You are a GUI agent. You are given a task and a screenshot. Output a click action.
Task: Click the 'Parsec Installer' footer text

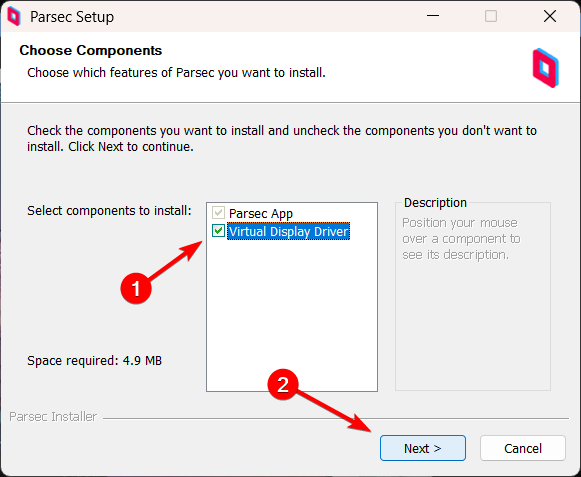coord(53,417)
